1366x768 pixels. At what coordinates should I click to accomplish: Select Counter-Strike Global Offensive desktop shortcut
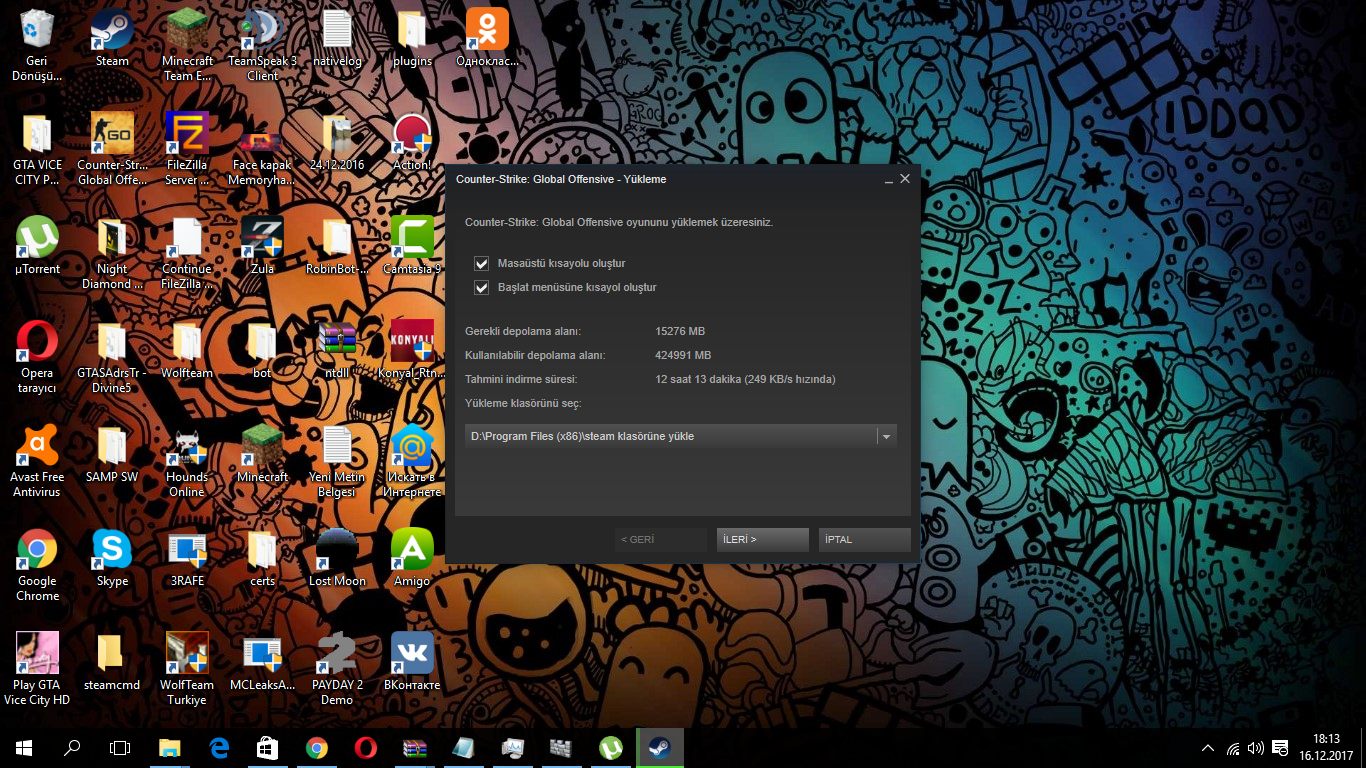(112, 149)
